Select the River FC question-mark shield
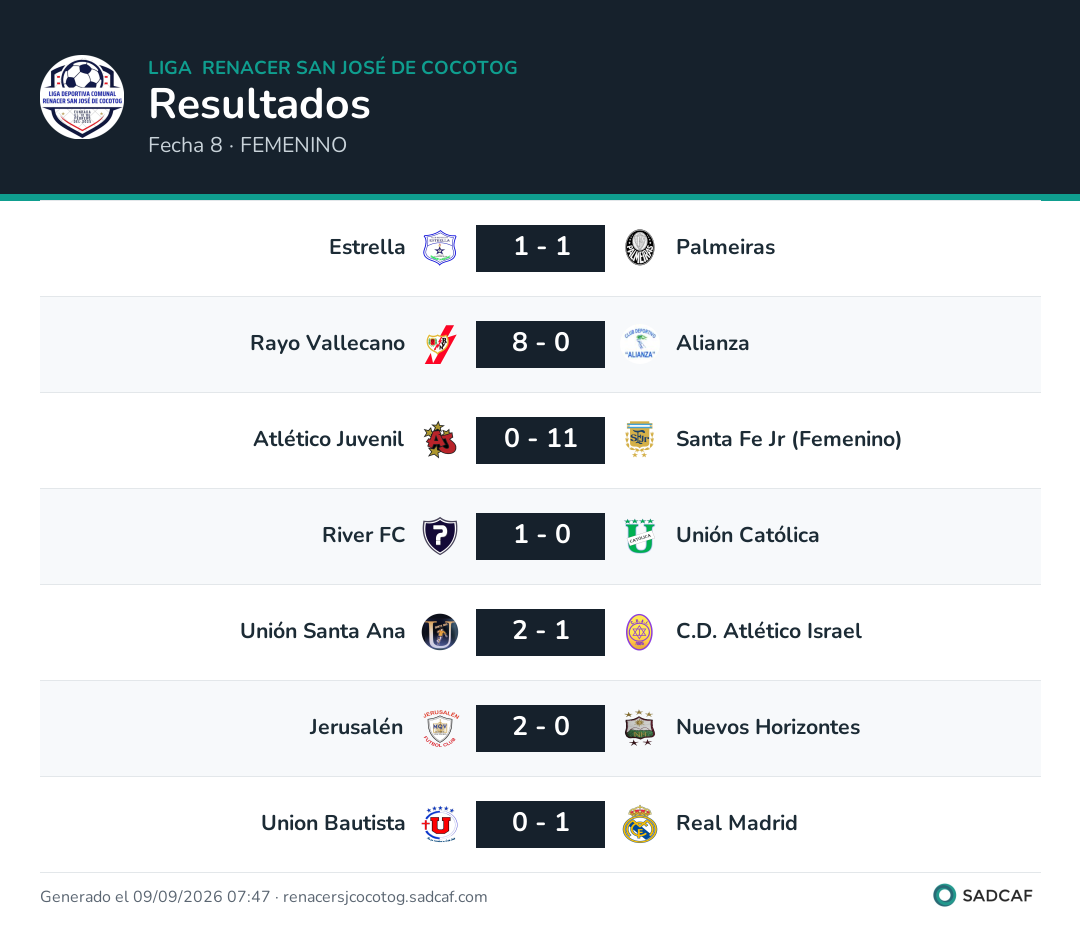 pos(440,536)
